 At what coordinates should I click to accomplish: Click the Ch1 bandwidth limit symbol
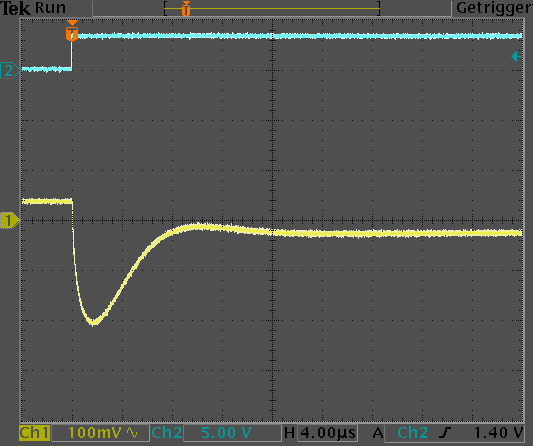tap(132, 432)
